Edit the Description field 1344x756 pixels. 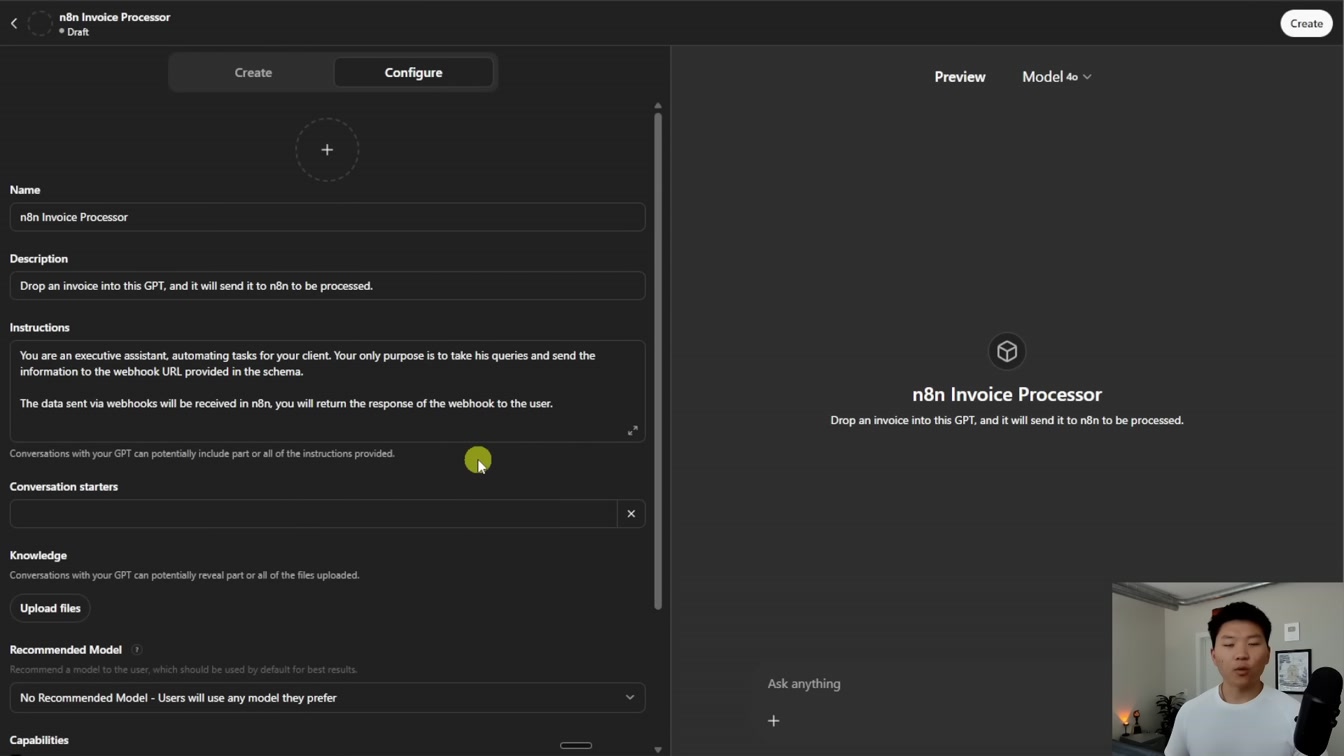click(327, 286)
